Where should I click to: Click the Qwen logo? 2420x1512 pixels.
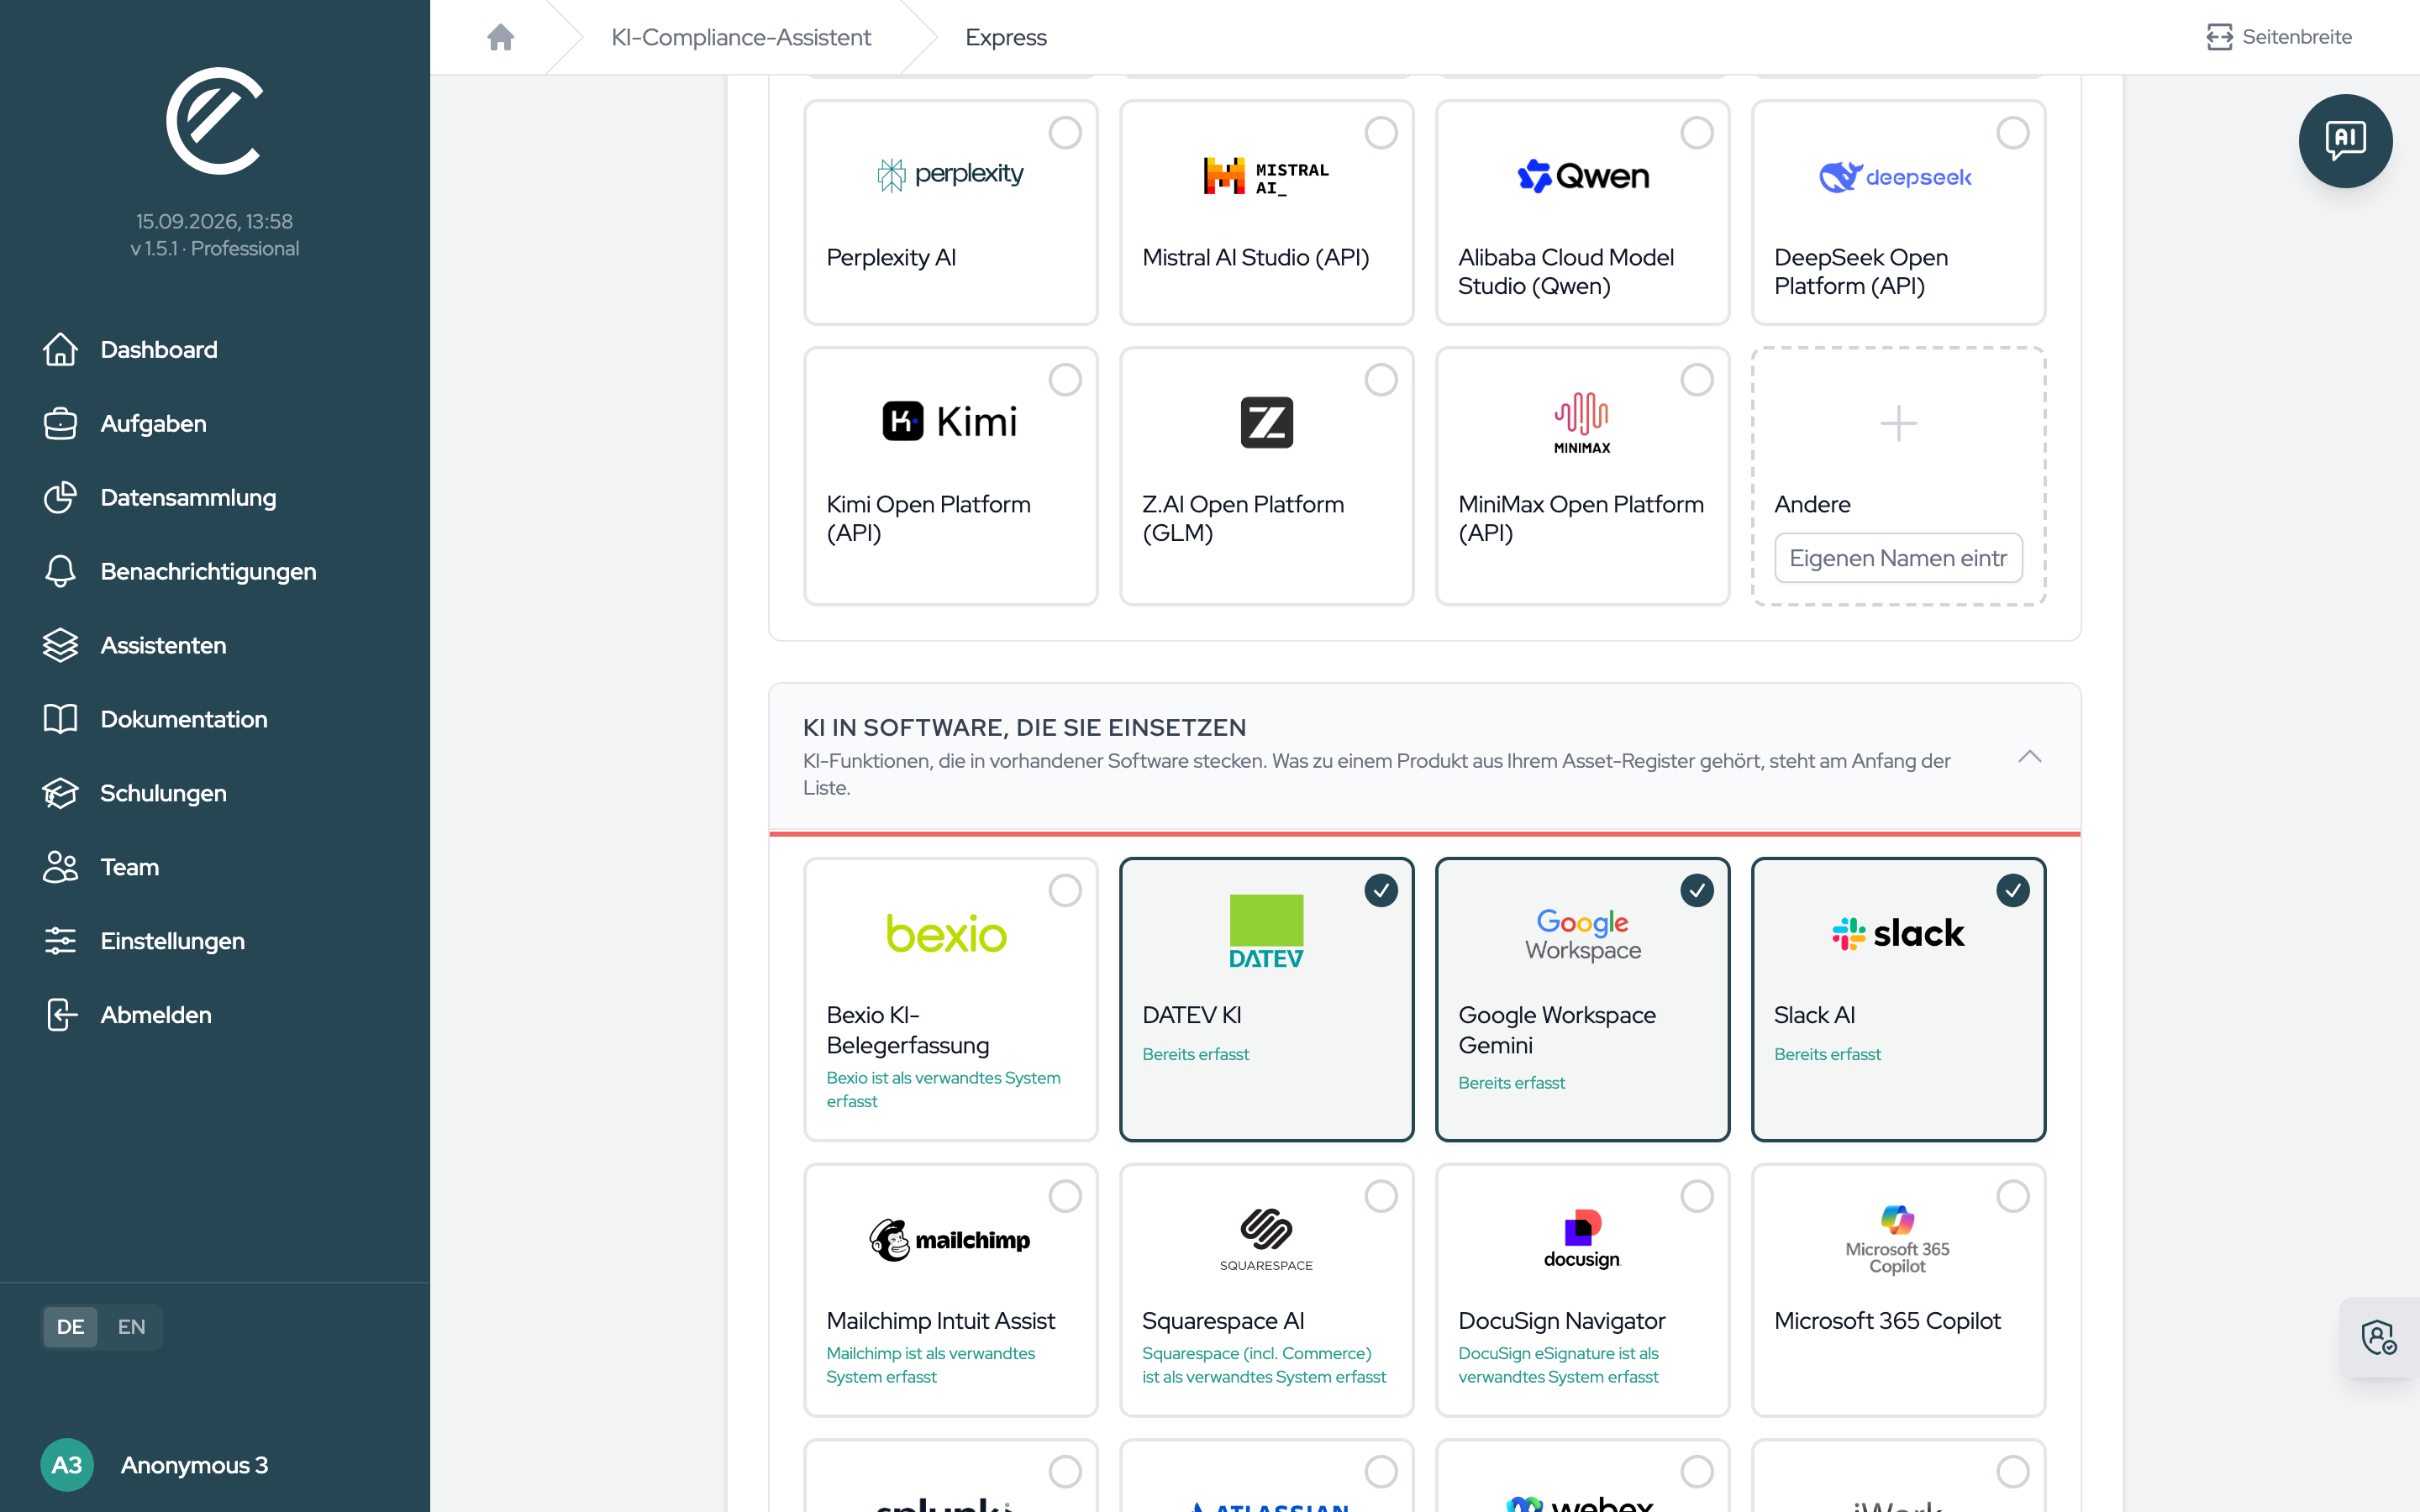[x=1582, y=176]
